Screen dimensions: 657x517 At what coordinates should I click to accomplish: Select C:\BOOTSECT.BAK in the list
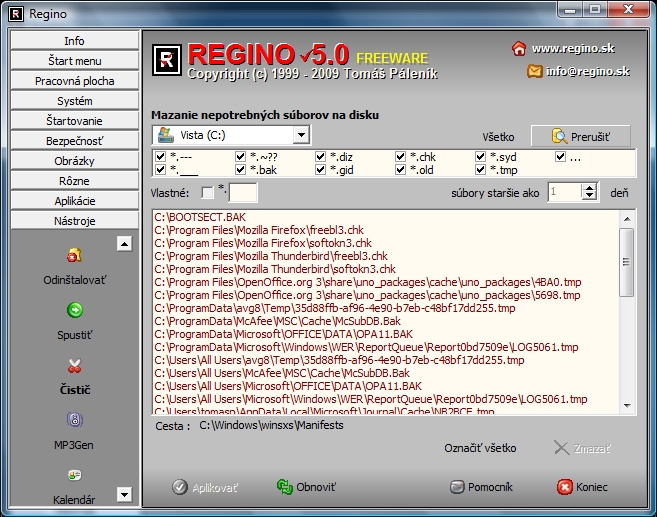coord(200,217)
